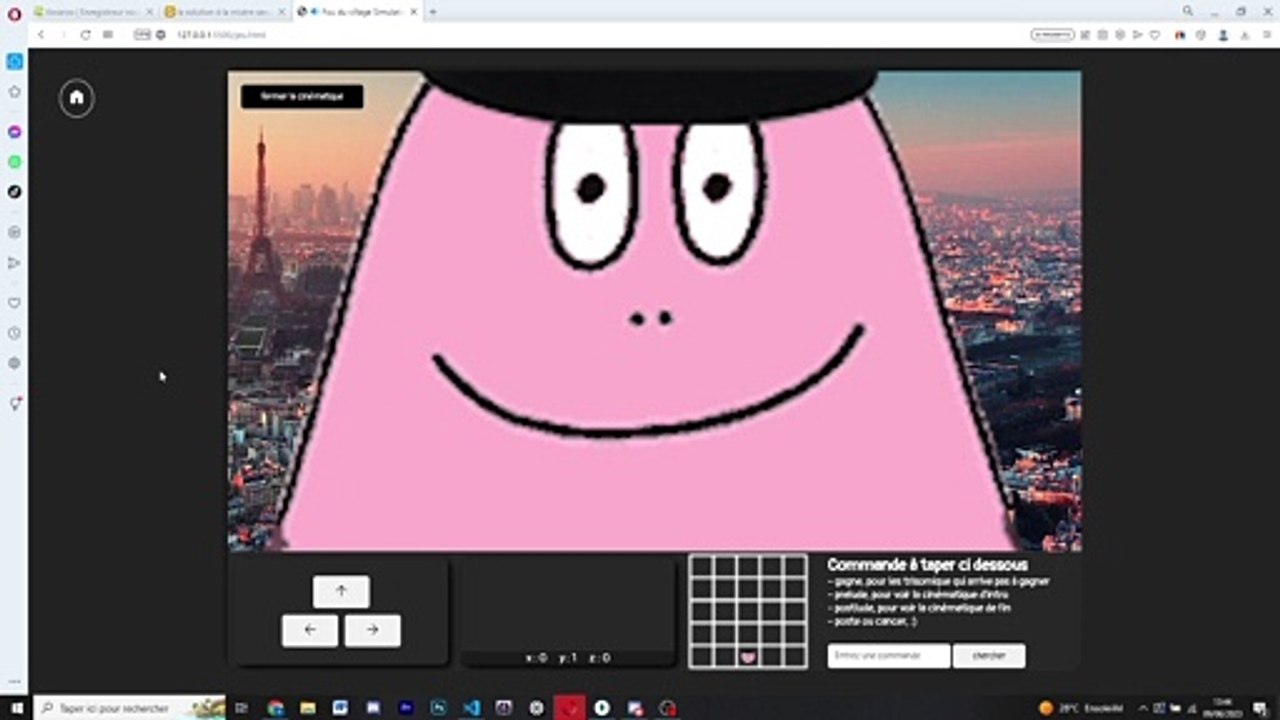Open the taskbar weather widget showing 28°C

click(1080, 708)
